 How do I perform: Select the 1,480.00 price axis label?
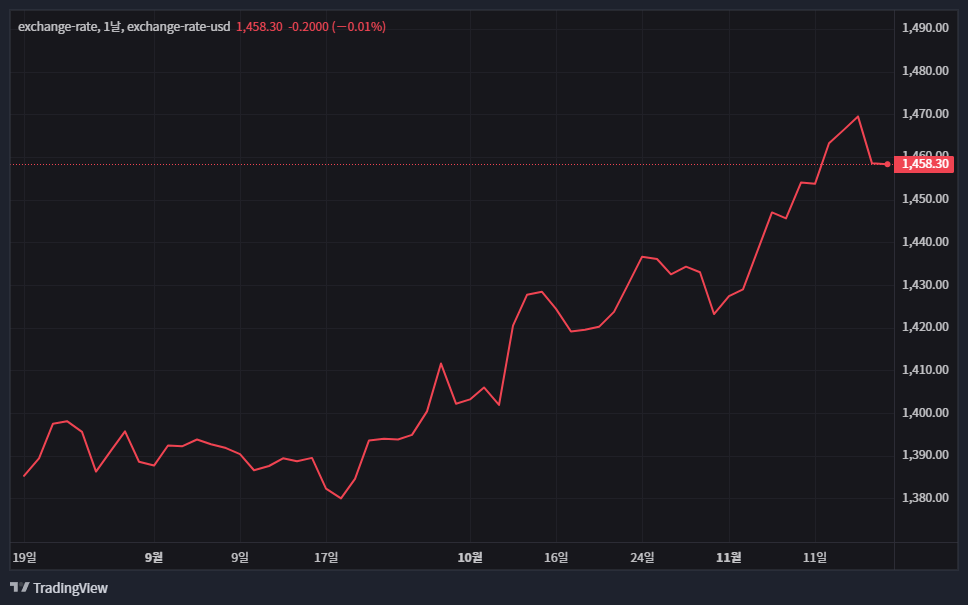click(x=924, y=71)
